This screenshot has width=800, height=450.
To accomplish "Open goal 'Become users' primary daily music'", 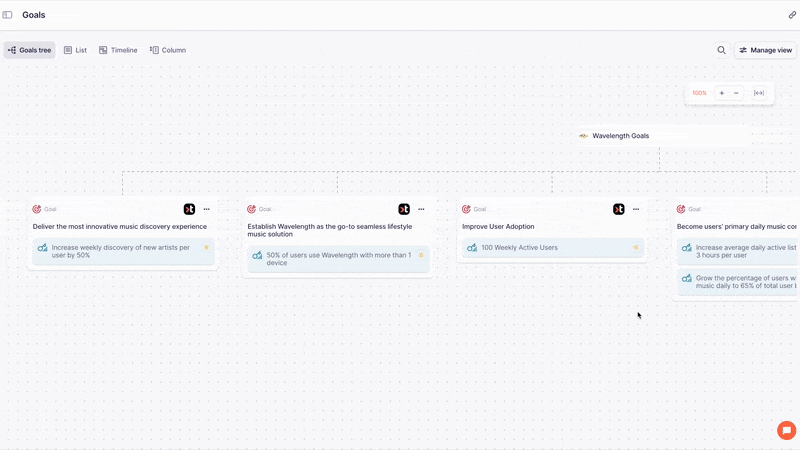I will pyautogui.click(x=737, y=227).
